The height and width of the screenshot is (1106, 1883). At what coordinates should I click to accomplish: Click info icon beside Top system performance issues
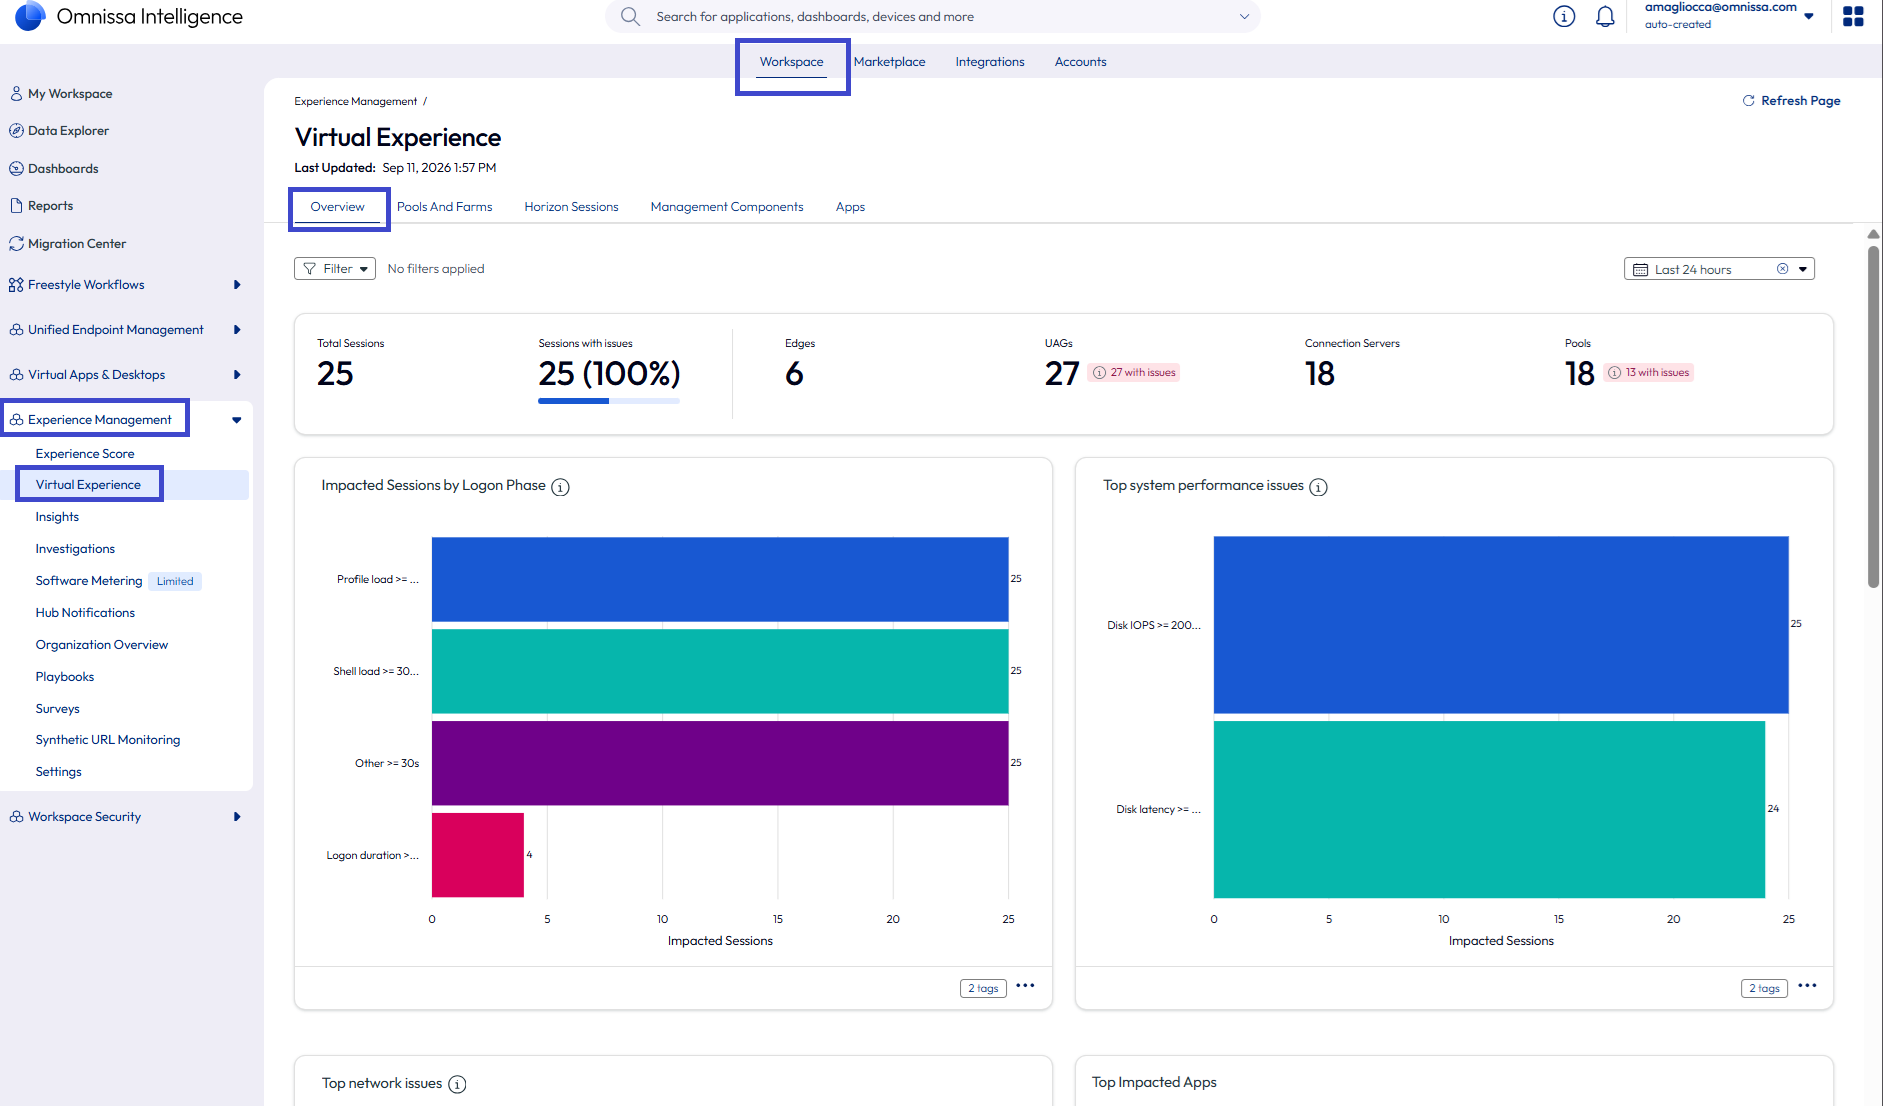pyautogui.click(x=1319, y=487)
